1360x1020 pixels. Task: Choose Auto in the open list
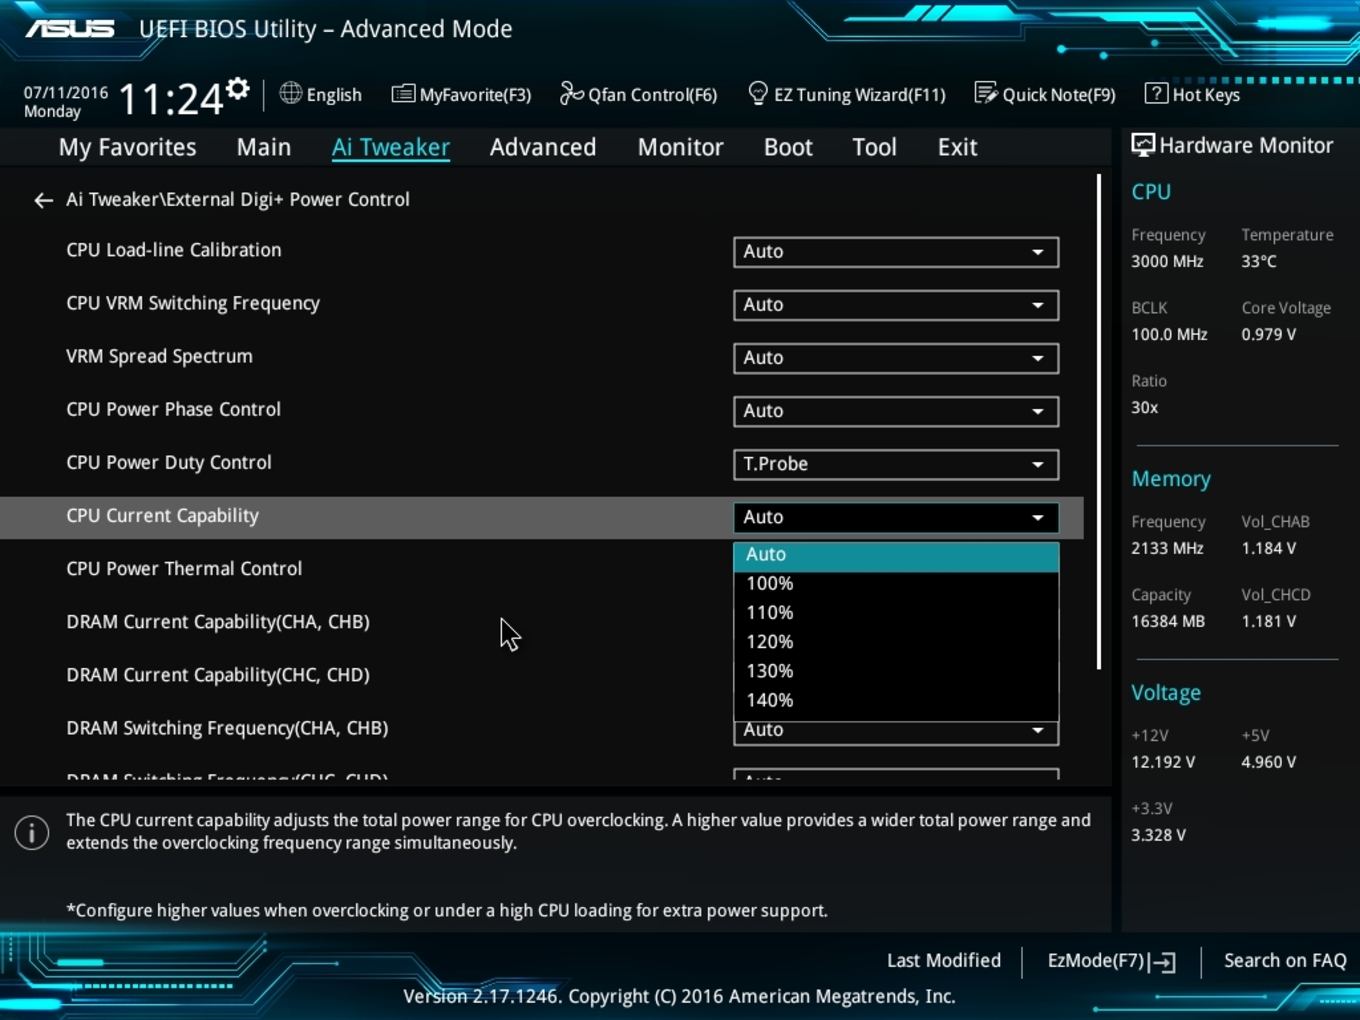896,555
